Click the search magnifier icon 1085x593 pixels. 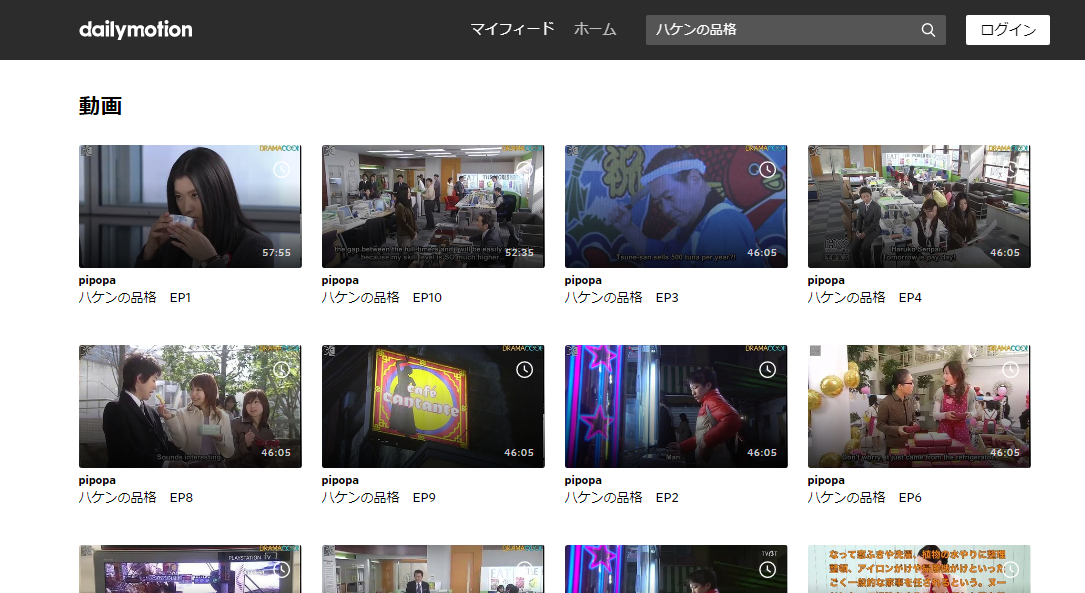[928, 30]
